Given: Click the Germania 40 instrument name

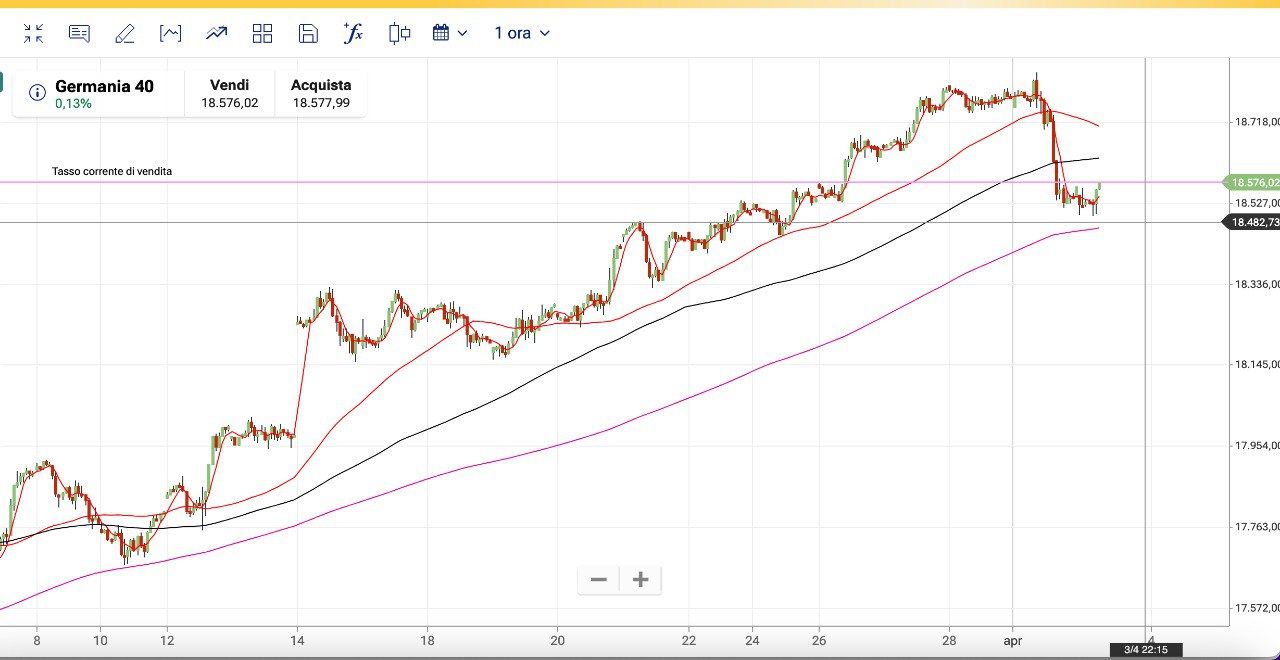Looking at the screenshot, I should point(104,86).
